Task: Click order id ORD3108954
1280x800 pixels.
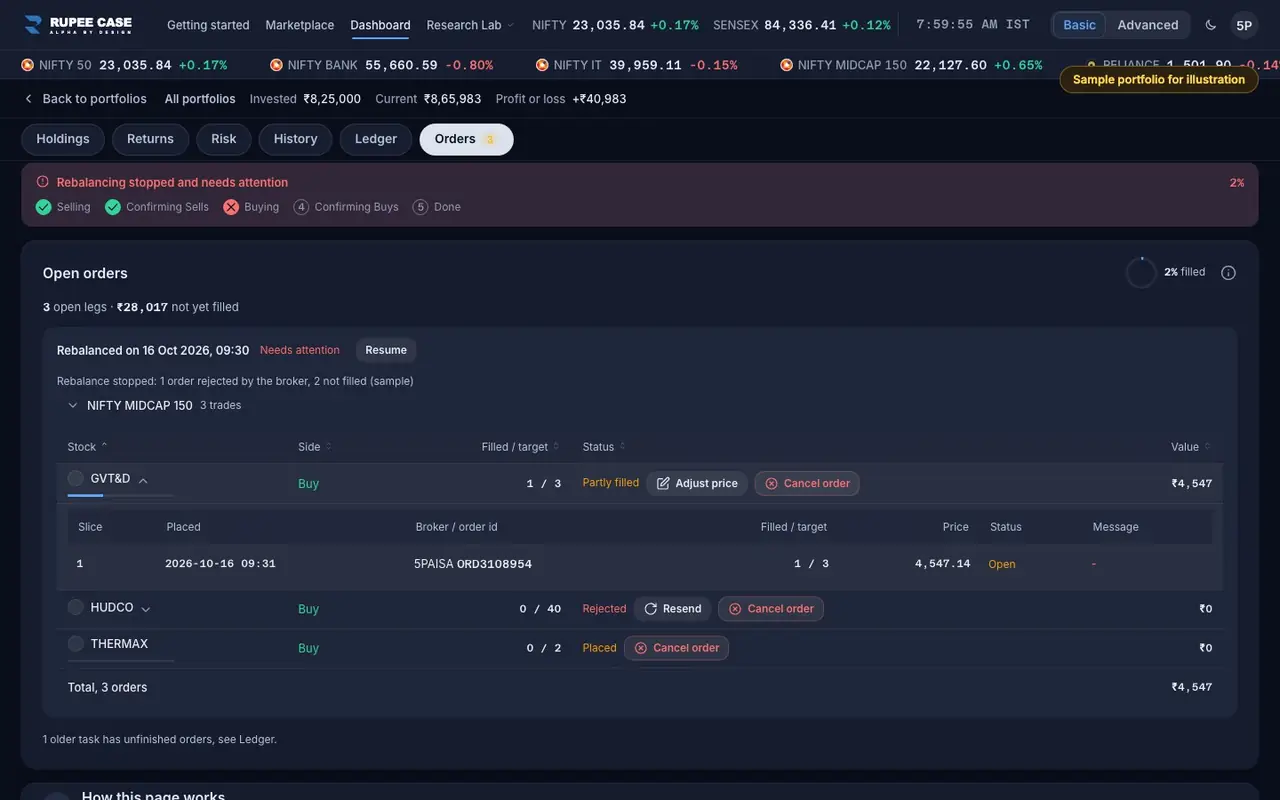Action: 494,564
